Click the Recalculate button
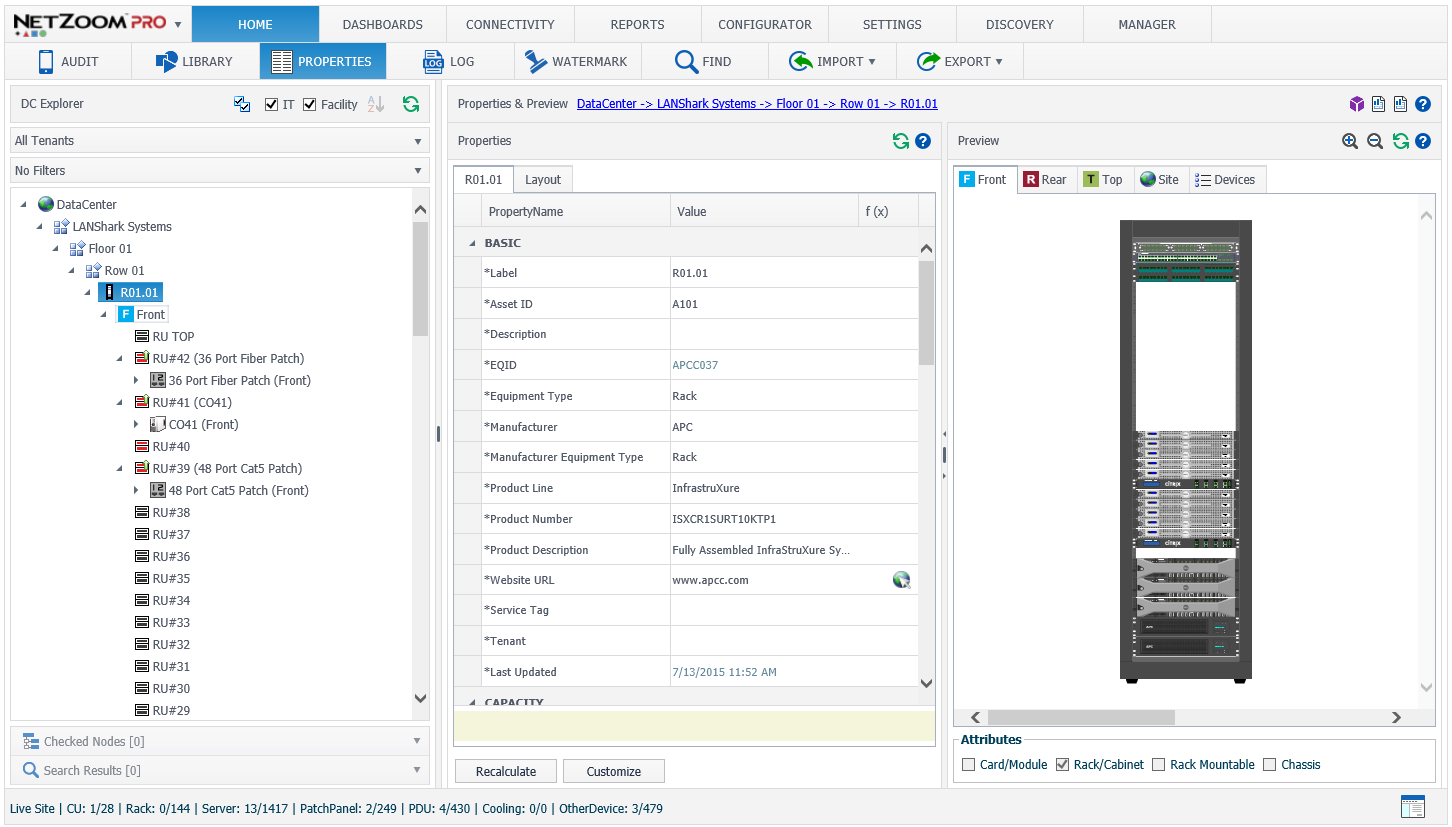The height and width of the screenshot is (827, 1452). (505, 771)
